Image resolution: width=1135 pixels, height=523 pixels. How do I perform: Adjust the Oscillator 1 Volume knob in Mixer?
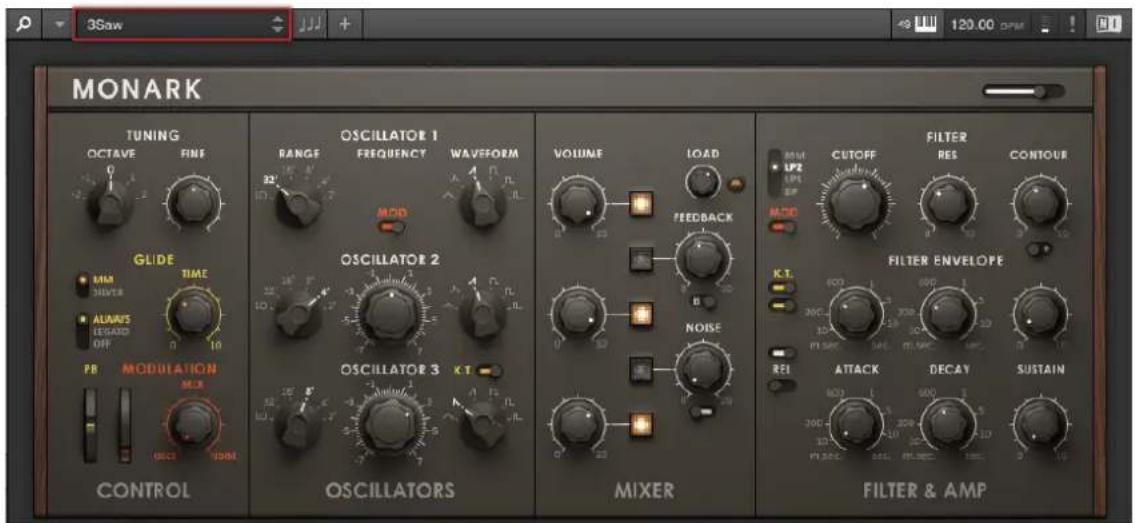click(578, 205)
